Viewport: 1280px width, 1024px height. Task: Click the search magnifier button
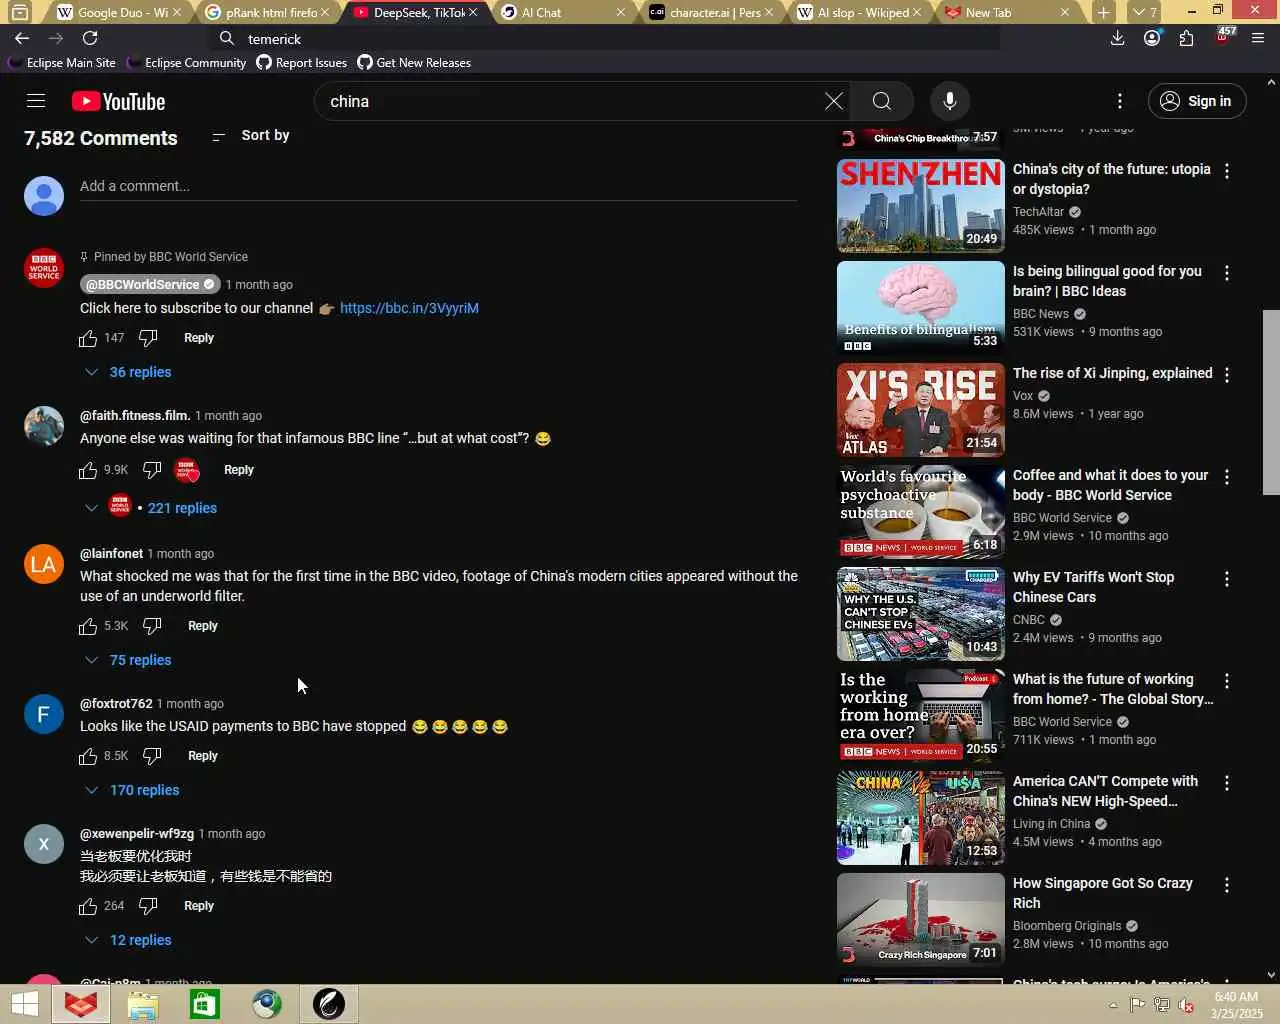click(x=881, y=101)
